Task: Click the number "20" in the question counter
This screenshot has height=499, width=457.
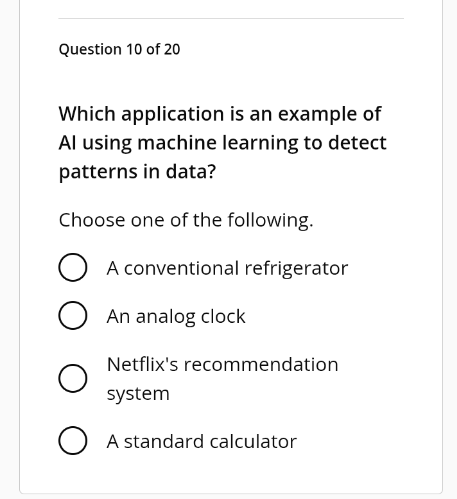Action: pyautogui.click(x=172, y=49)
